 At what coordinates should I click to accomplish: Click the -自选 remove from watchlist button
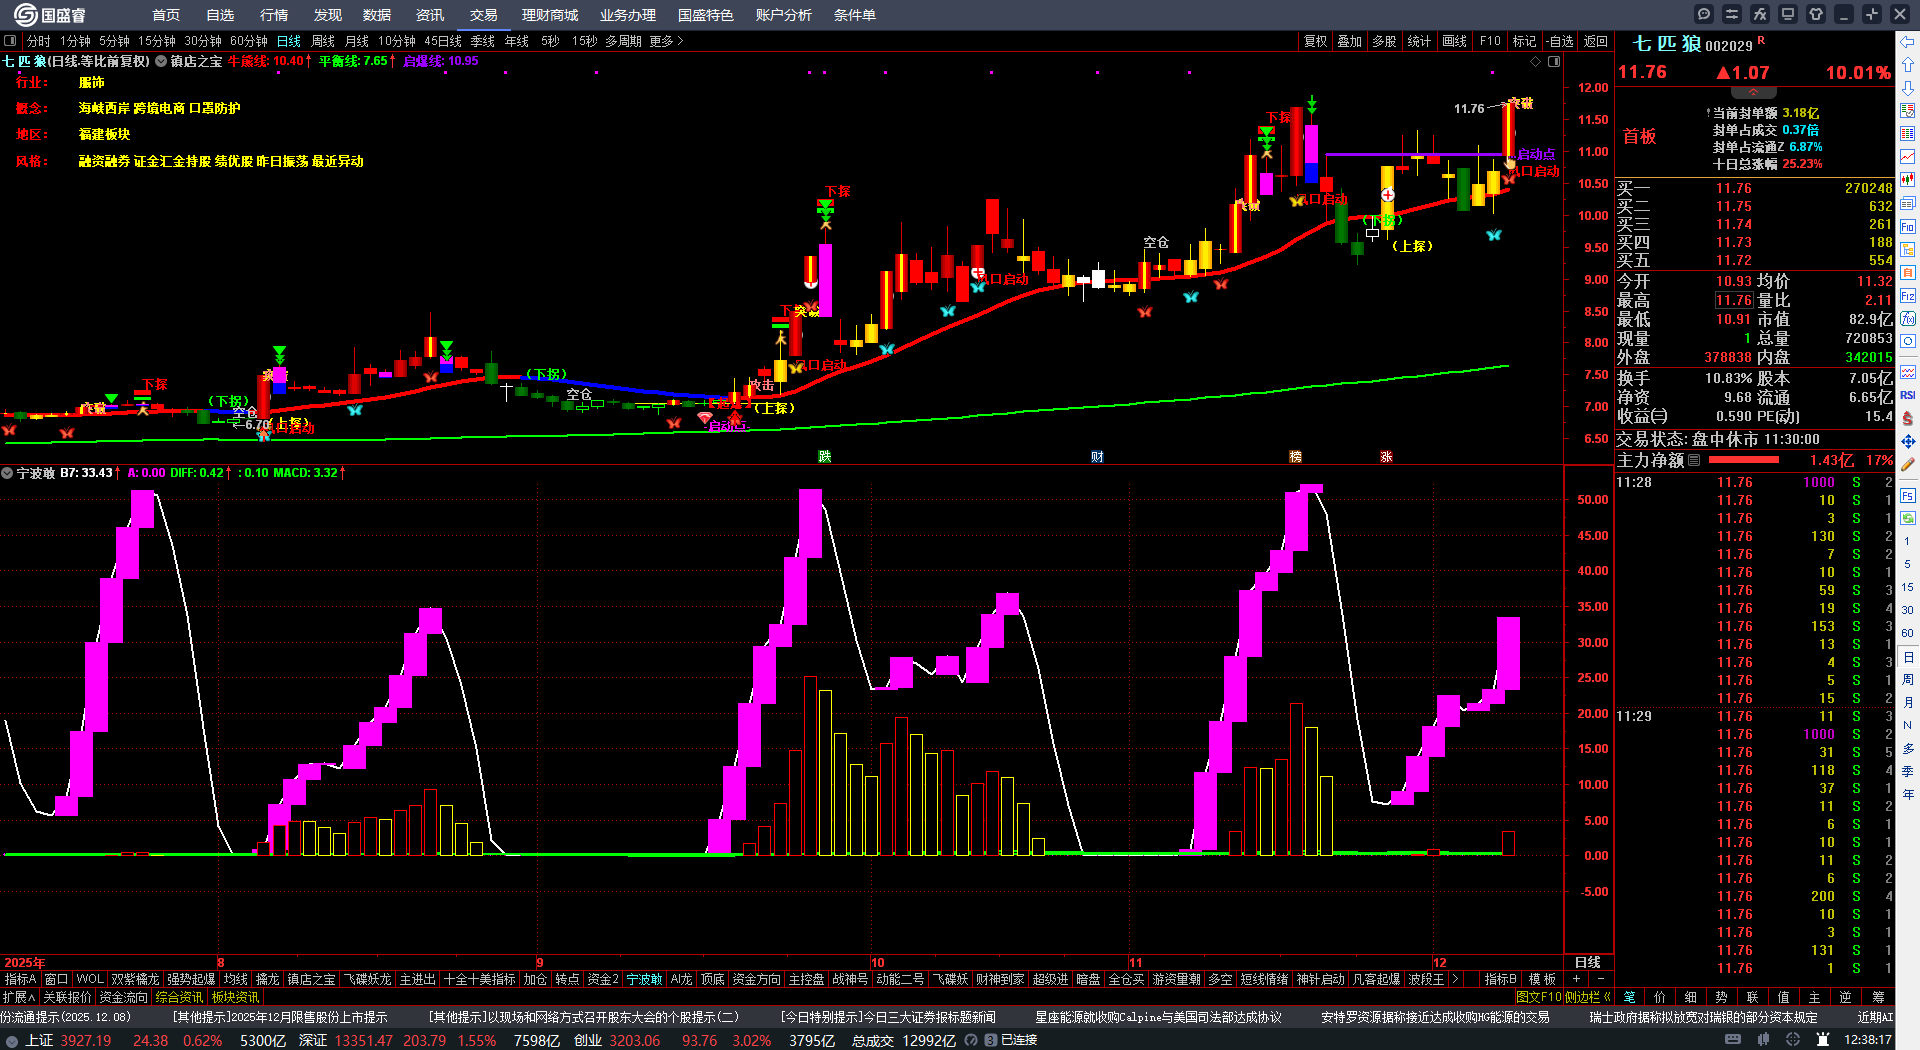point(1560,41)
